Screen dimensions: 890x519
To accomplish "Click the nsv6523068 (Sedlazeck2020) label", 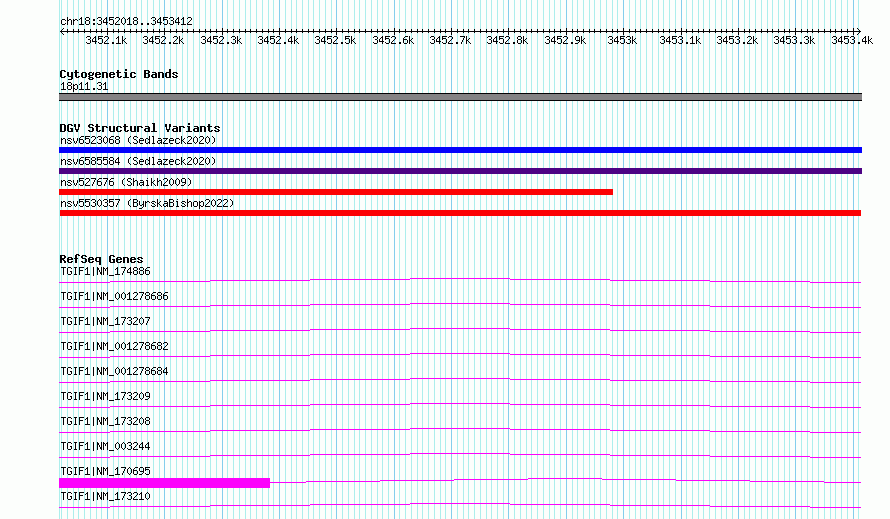I will pyautogui.click(x=138, y=140).
